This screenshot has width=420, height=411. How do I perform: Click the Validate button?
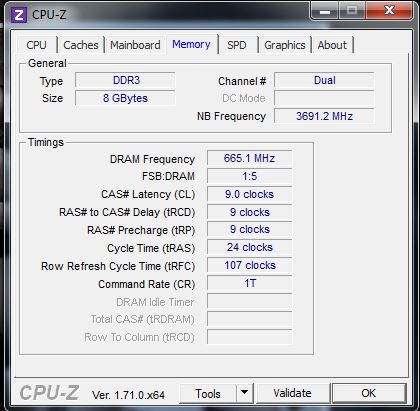point(292,393)
